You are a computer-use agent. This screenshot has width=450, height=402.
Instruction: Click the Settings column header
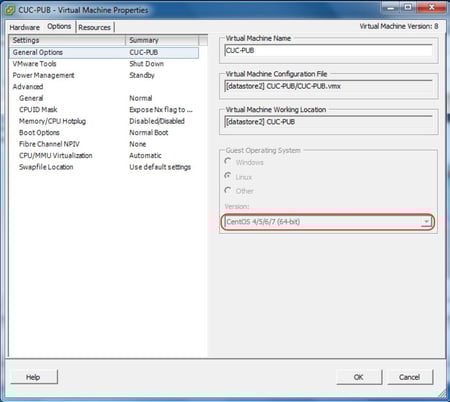point(67,40)
